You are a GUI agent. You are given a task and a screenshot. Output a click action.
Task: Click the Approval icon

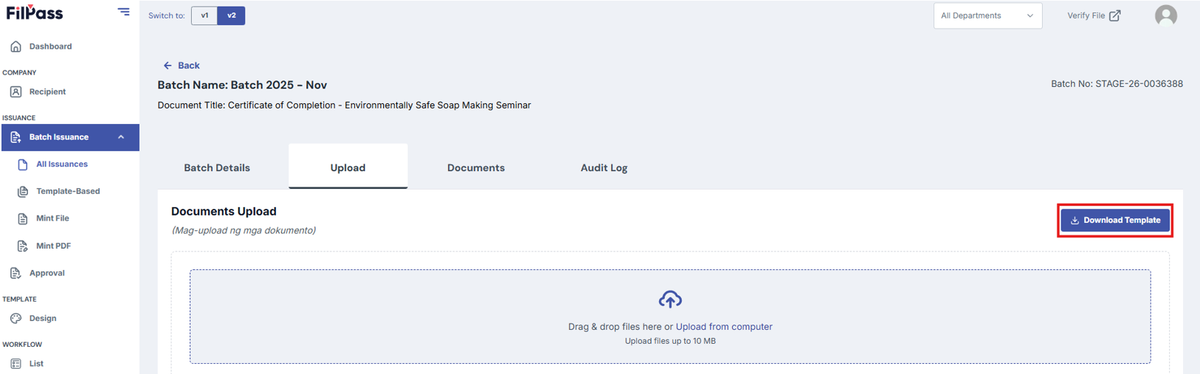pyautogui.click(x=16, y=273)
